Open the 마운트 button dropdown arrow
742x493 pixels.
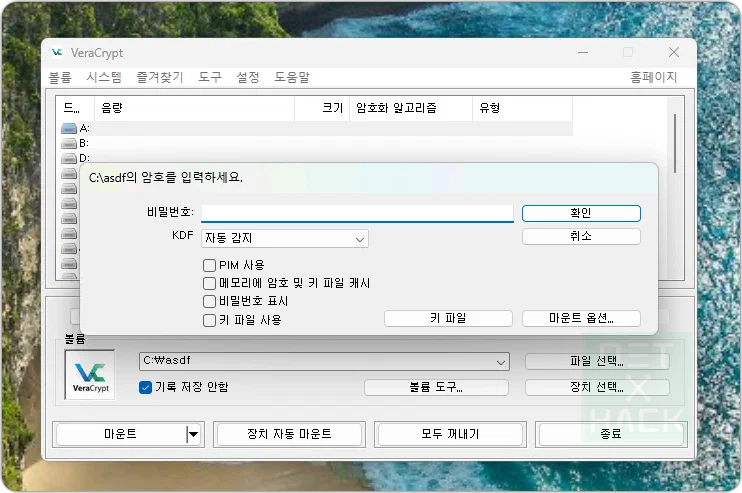(x=193, y=434)
